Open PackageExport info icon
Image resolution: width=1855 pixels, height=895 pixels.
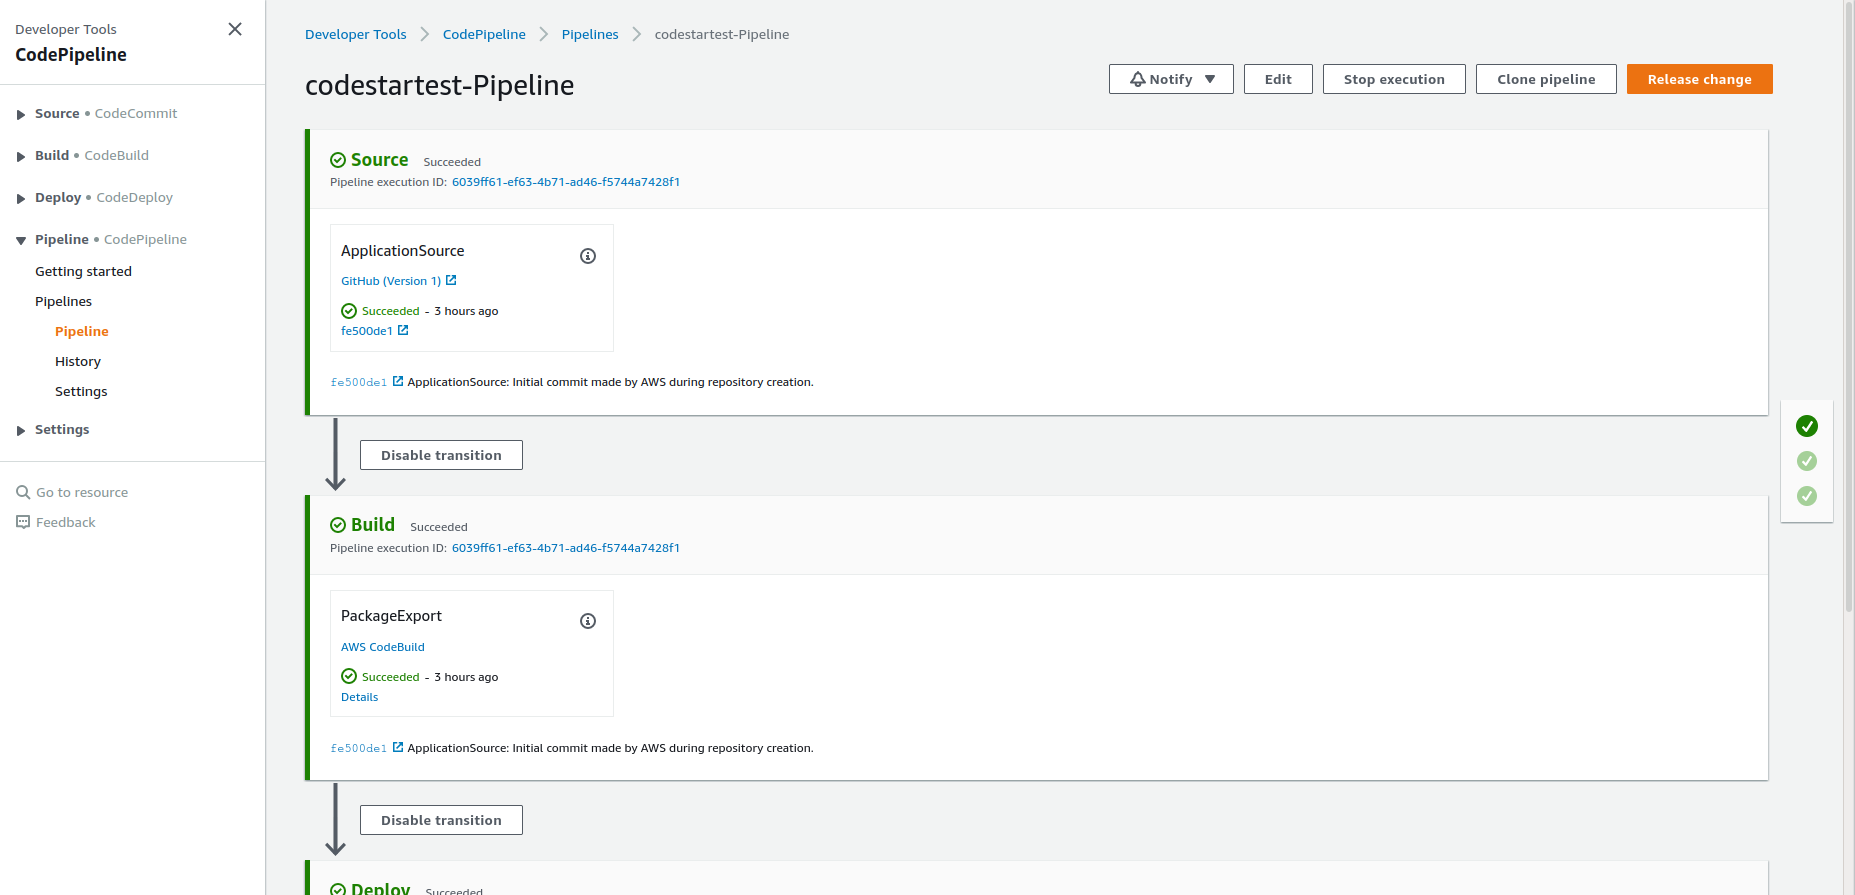click(x=588, y=621)
